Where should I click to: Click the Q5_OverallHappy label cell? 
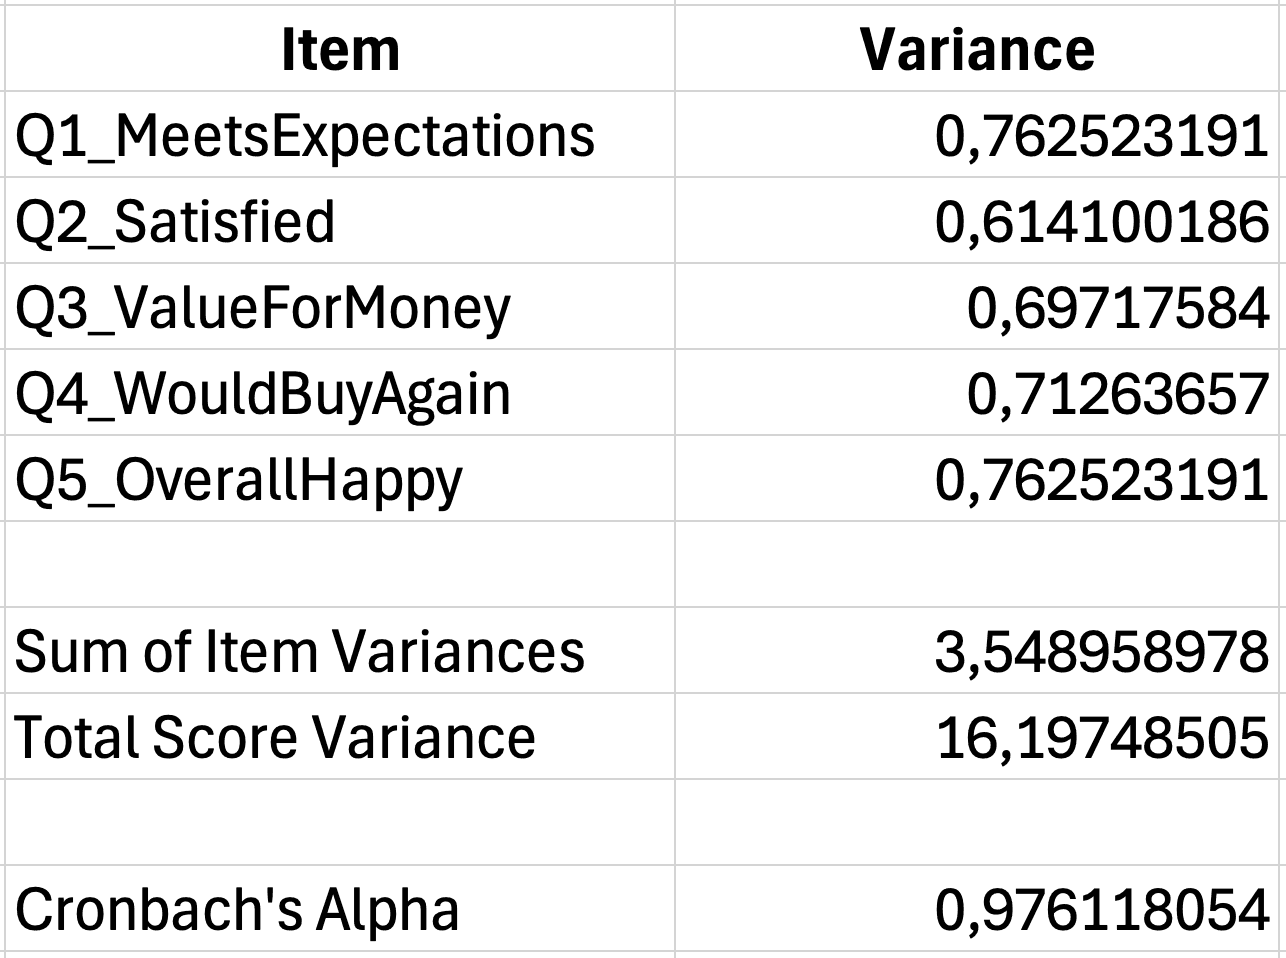pyautogui.click(x=240, y=479)
